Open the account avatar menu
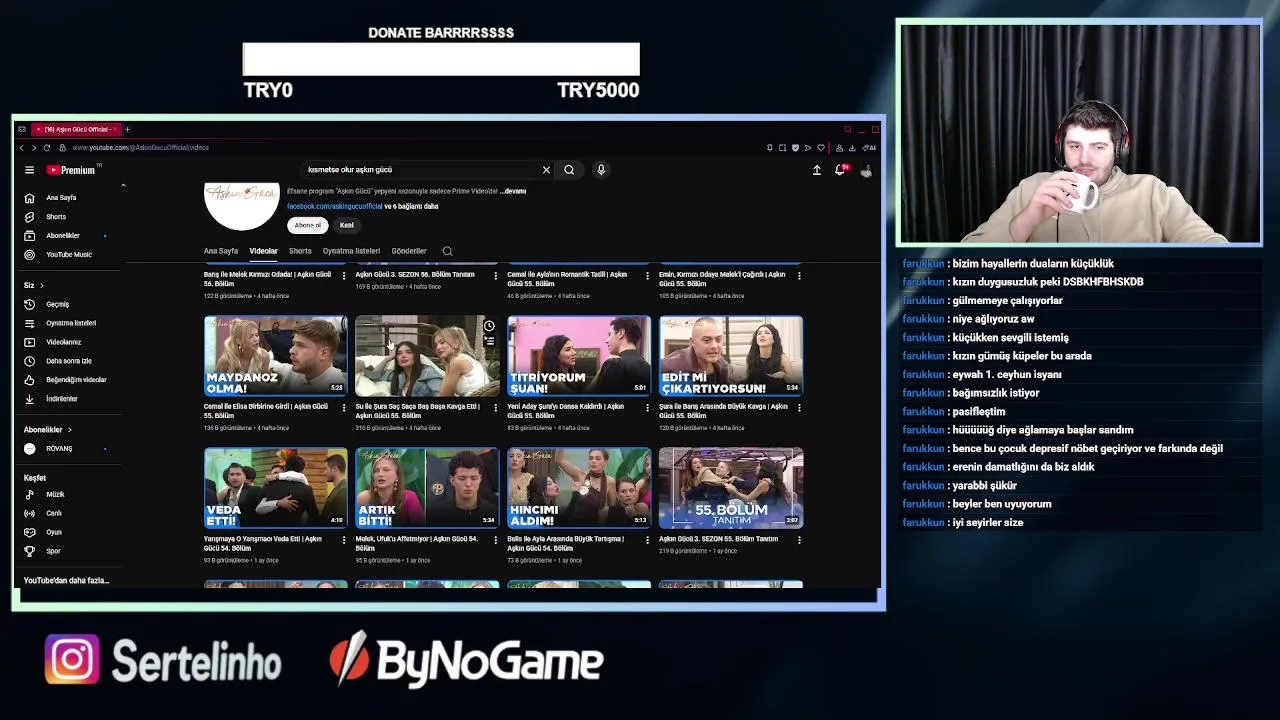 866,170
